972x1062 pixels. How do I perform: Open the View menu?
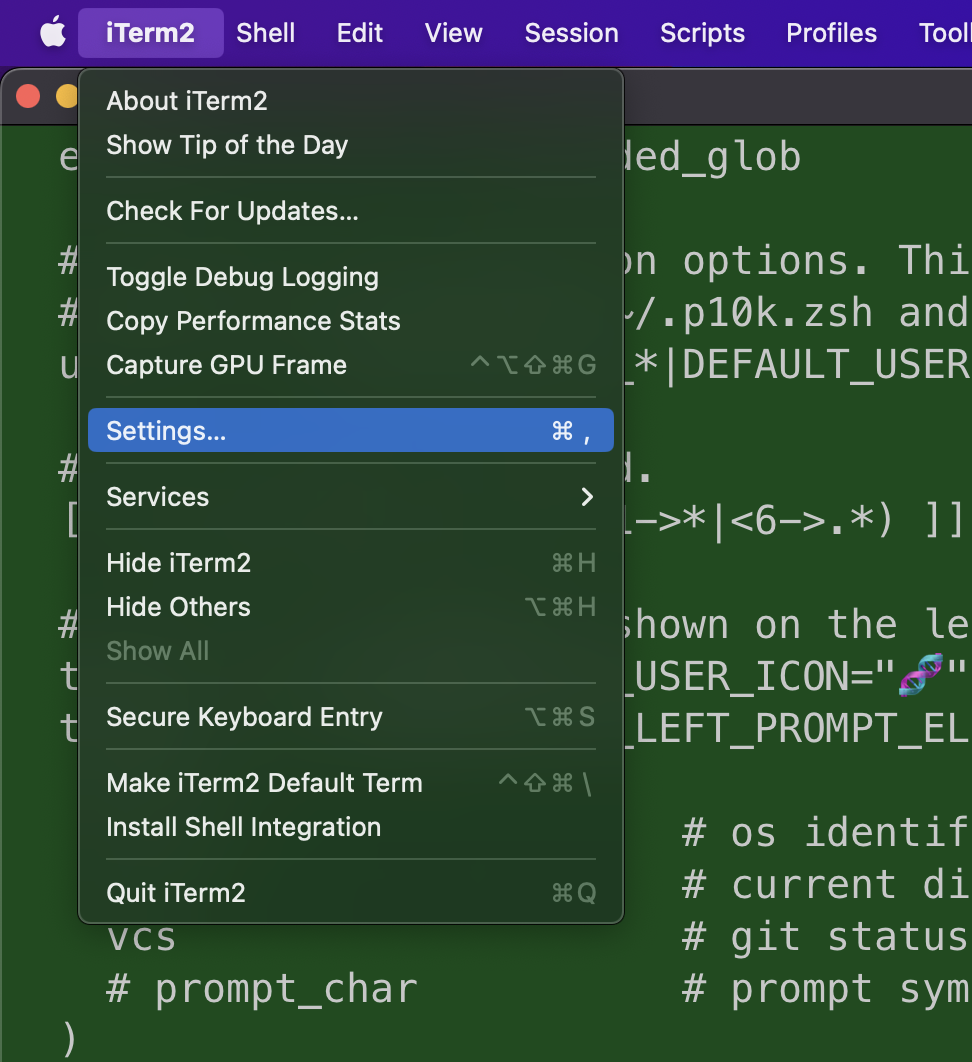tap(453, 33)
